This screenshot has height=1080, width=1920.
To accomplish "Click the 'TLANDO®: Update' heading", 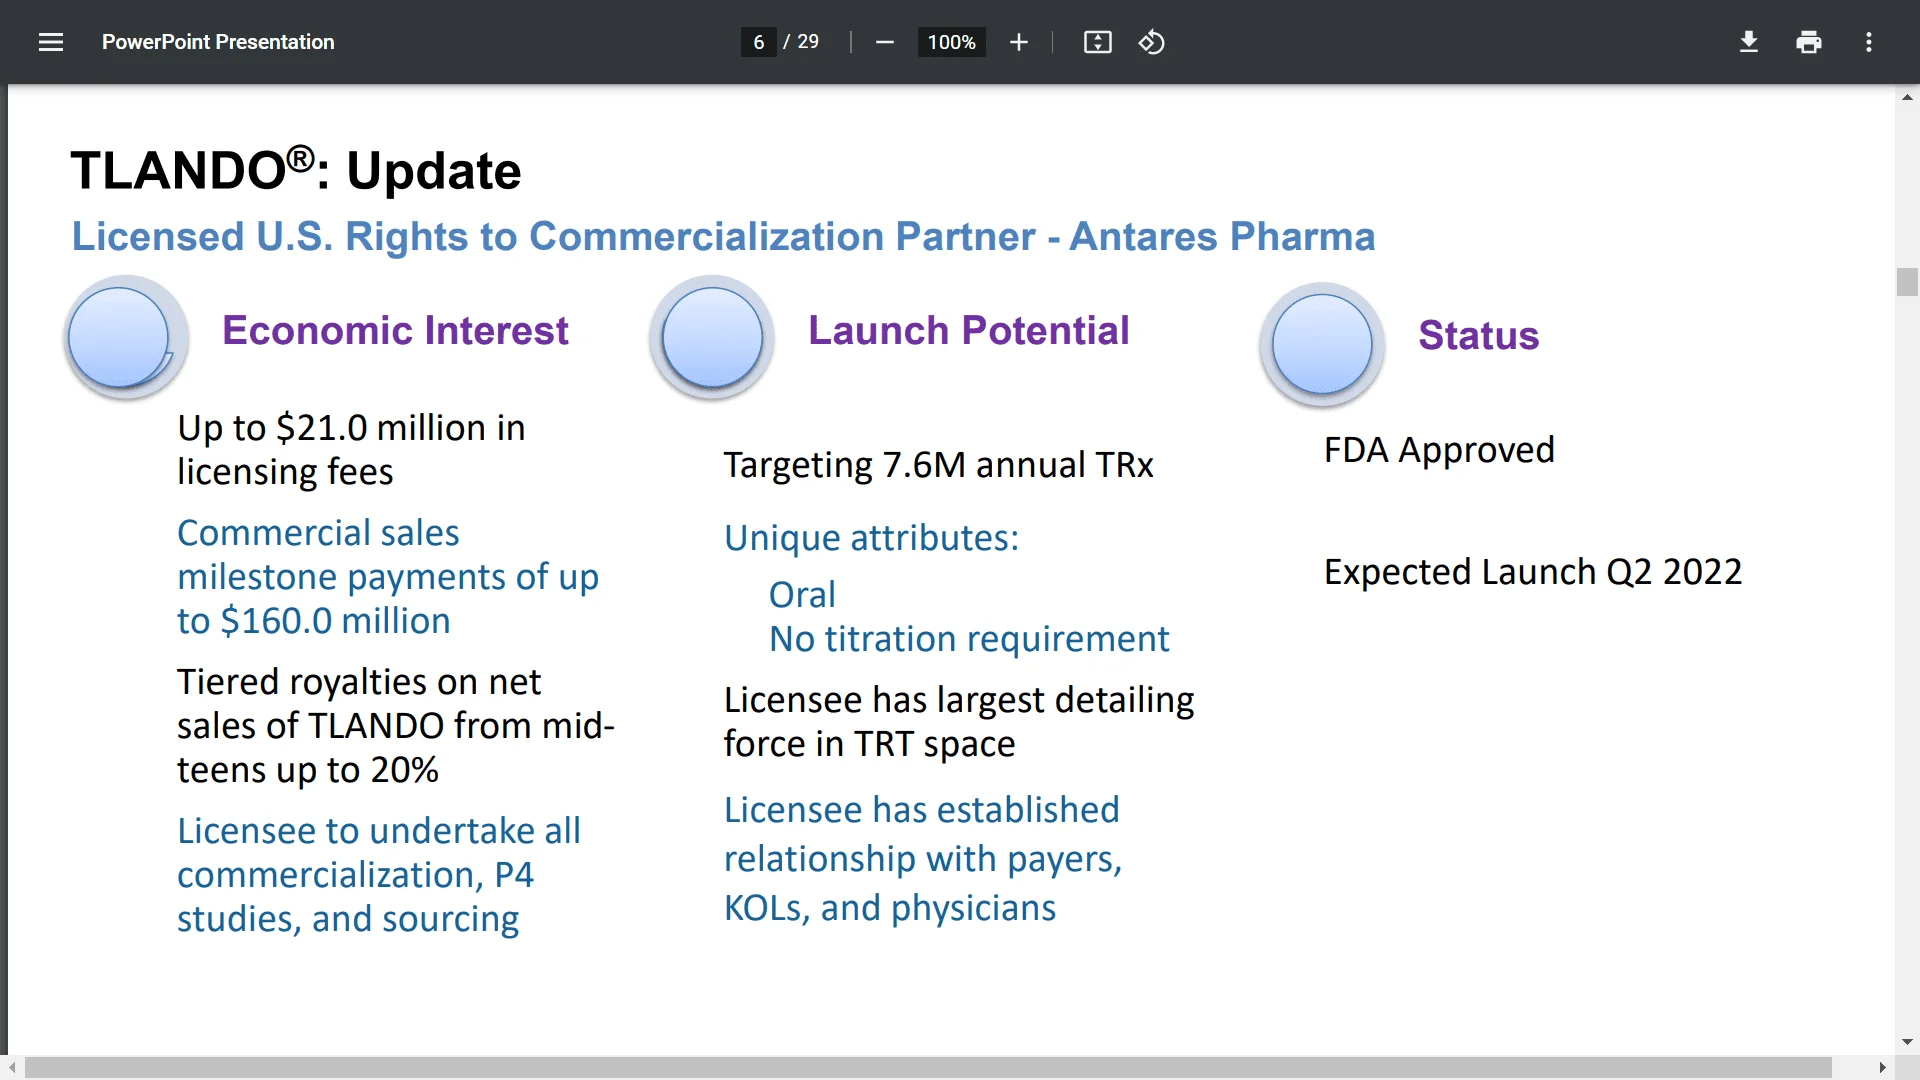I will point(296,170).
